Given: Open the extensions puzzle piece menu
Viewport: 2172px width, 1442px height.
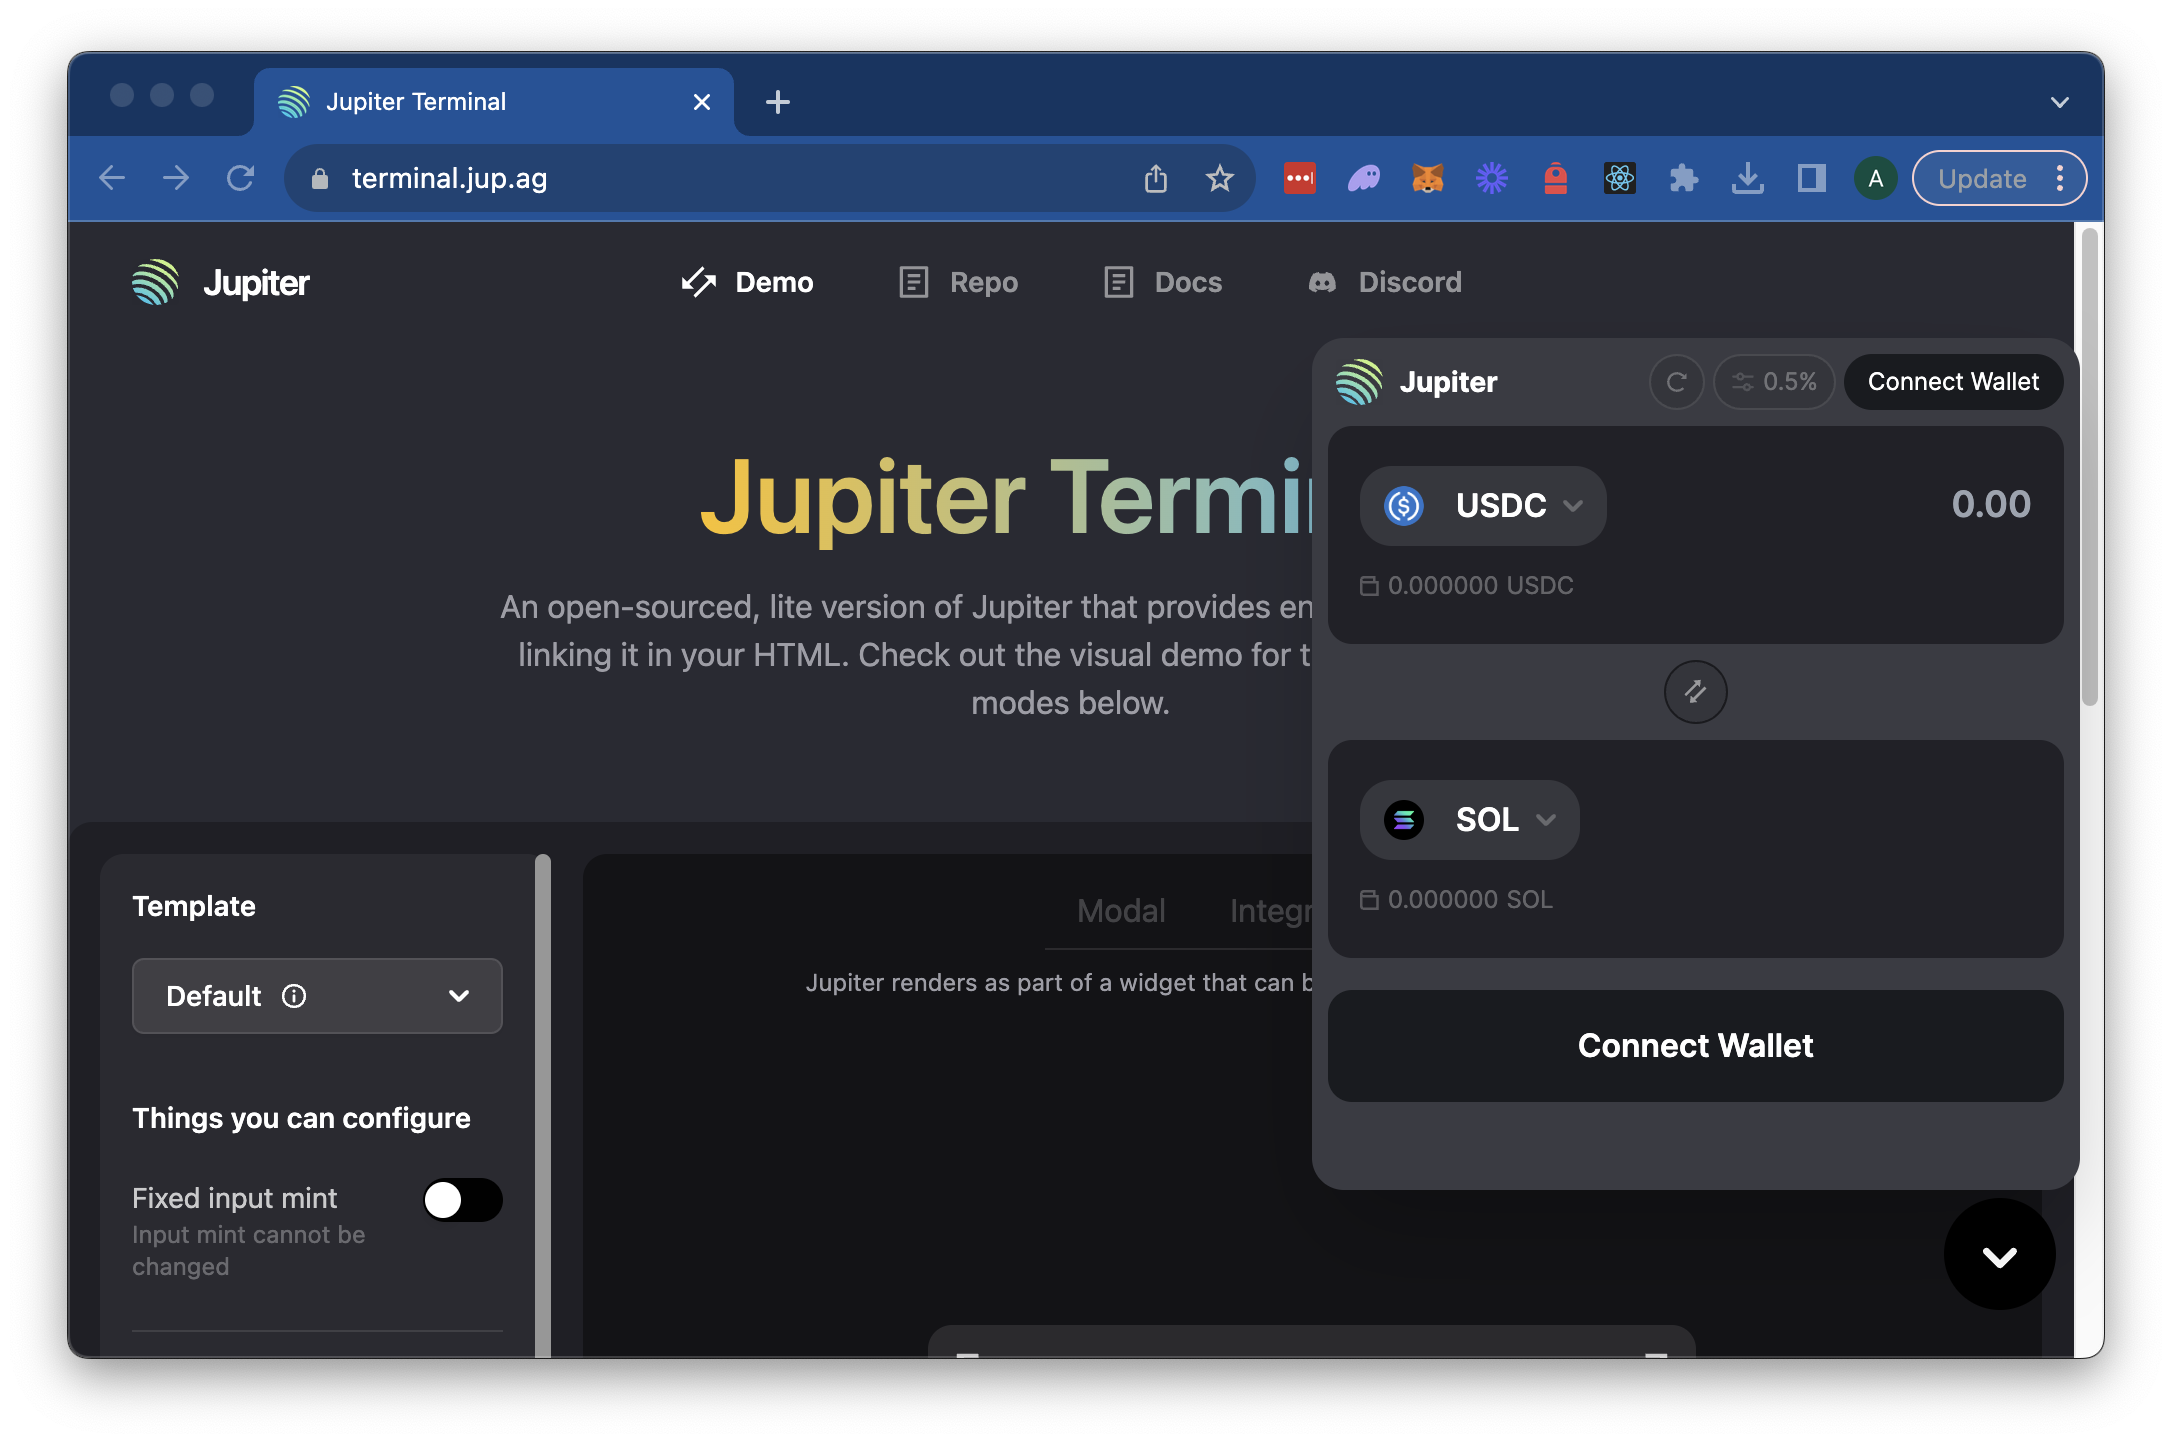Looking at the screenshot, I should 1684,178.
